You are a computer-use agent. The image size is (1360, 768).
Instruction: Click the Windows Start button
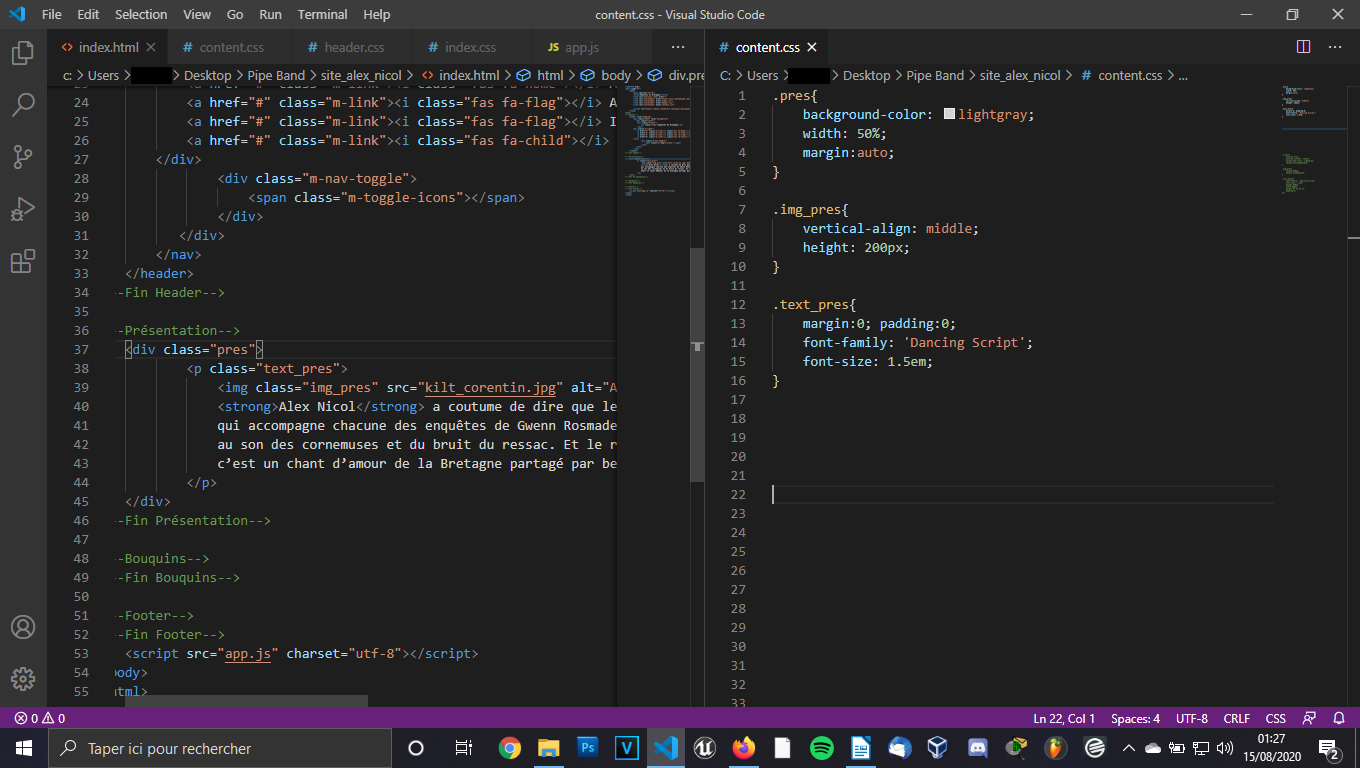click(23, 748)
